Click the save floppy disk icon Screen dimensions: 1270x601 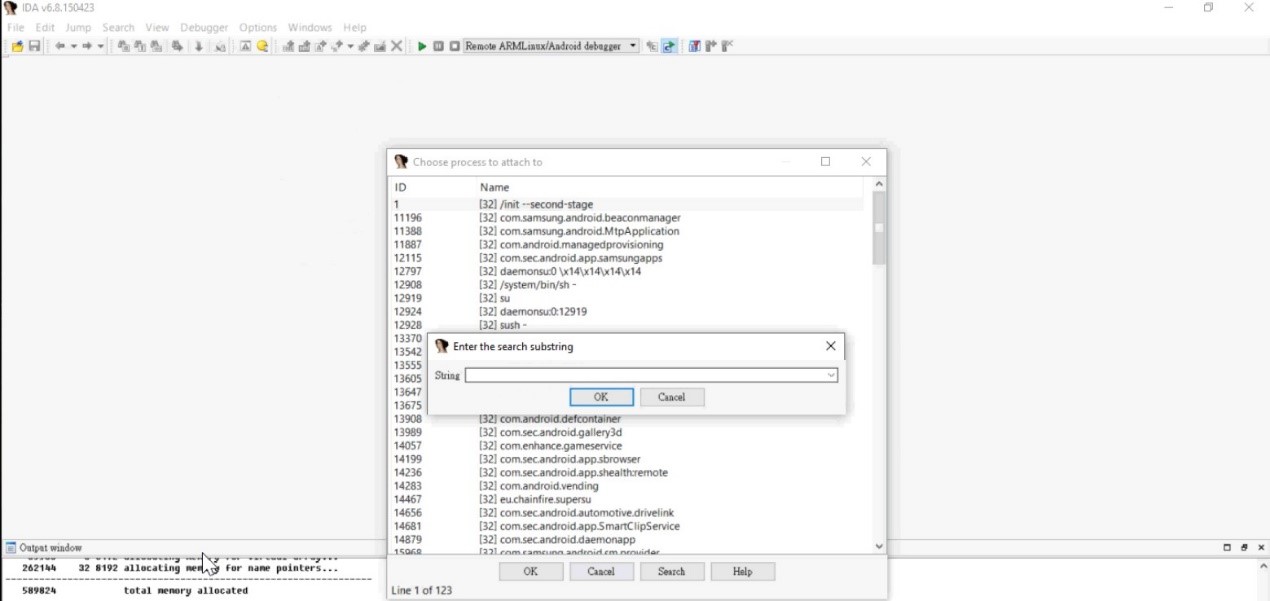pos(34,47)
